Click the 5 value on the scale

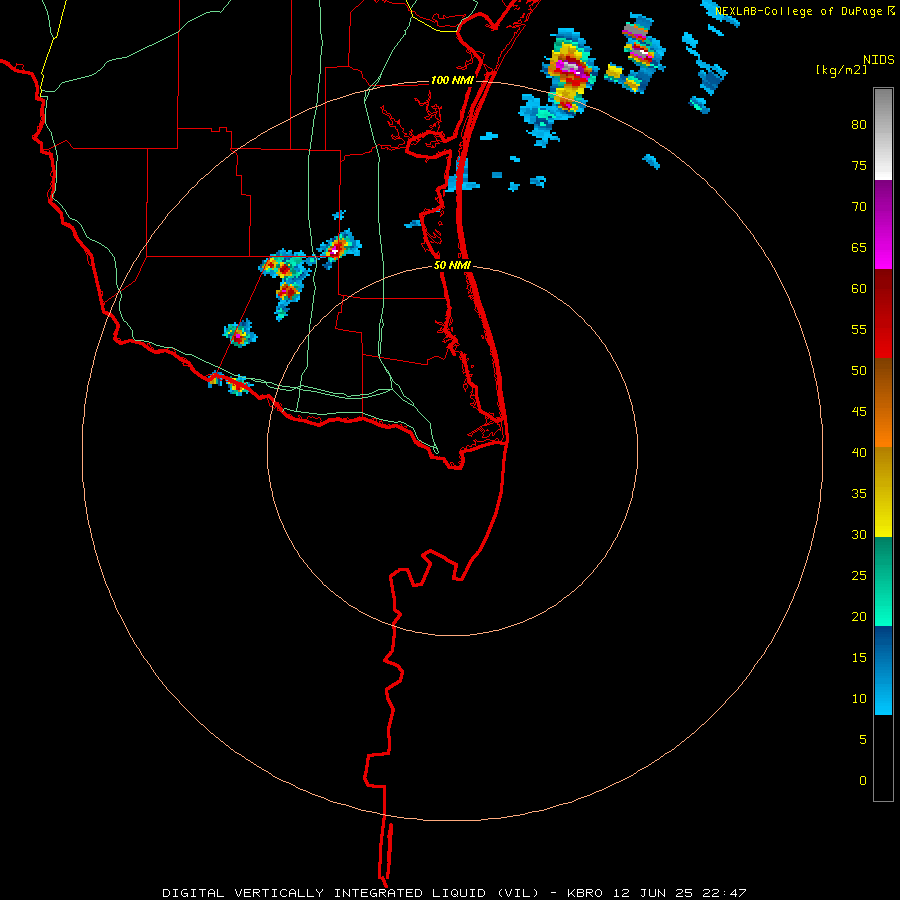[x=863, y=739]
